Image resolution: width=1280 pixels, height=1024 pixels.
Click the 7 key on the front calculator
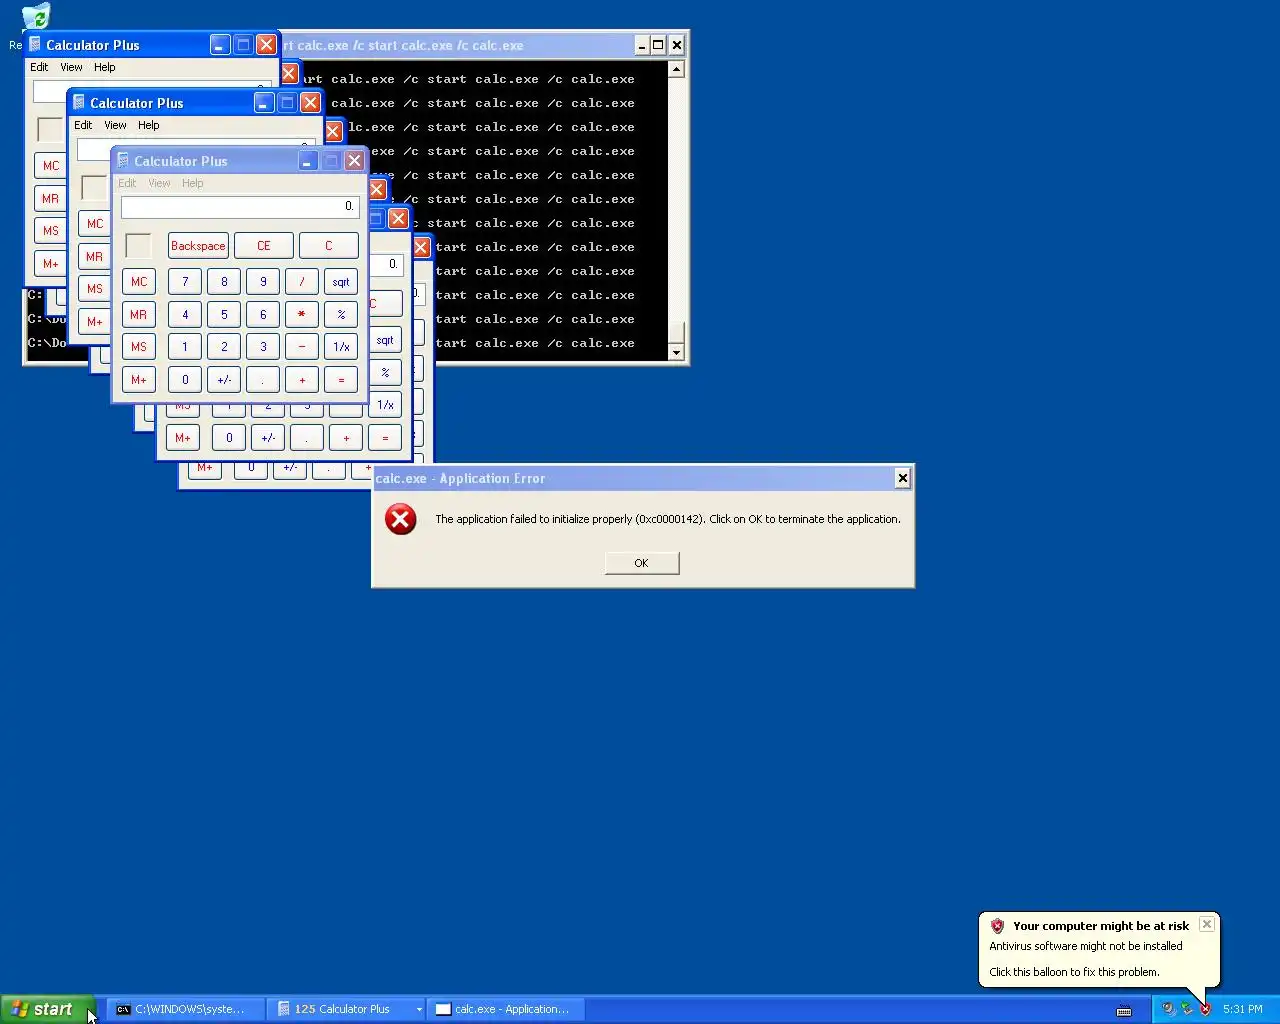click(x=185, y=282)
